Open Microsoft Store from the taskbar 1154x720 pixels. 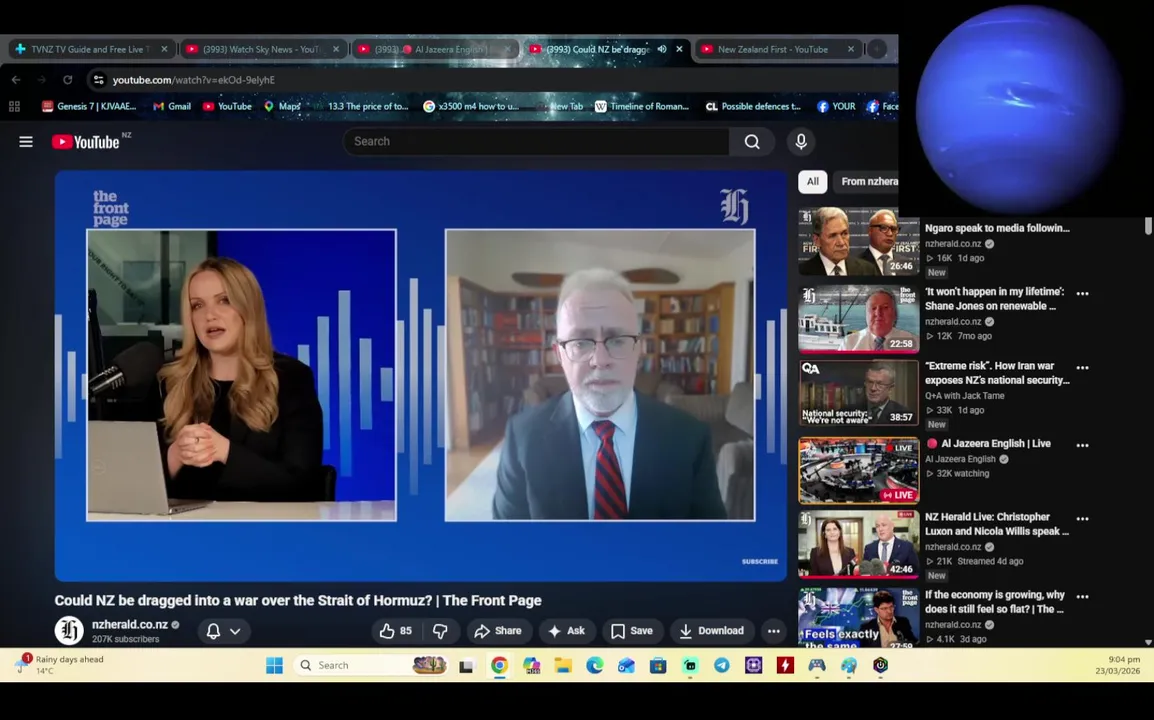pyautogui.click(x=658, y=666)
